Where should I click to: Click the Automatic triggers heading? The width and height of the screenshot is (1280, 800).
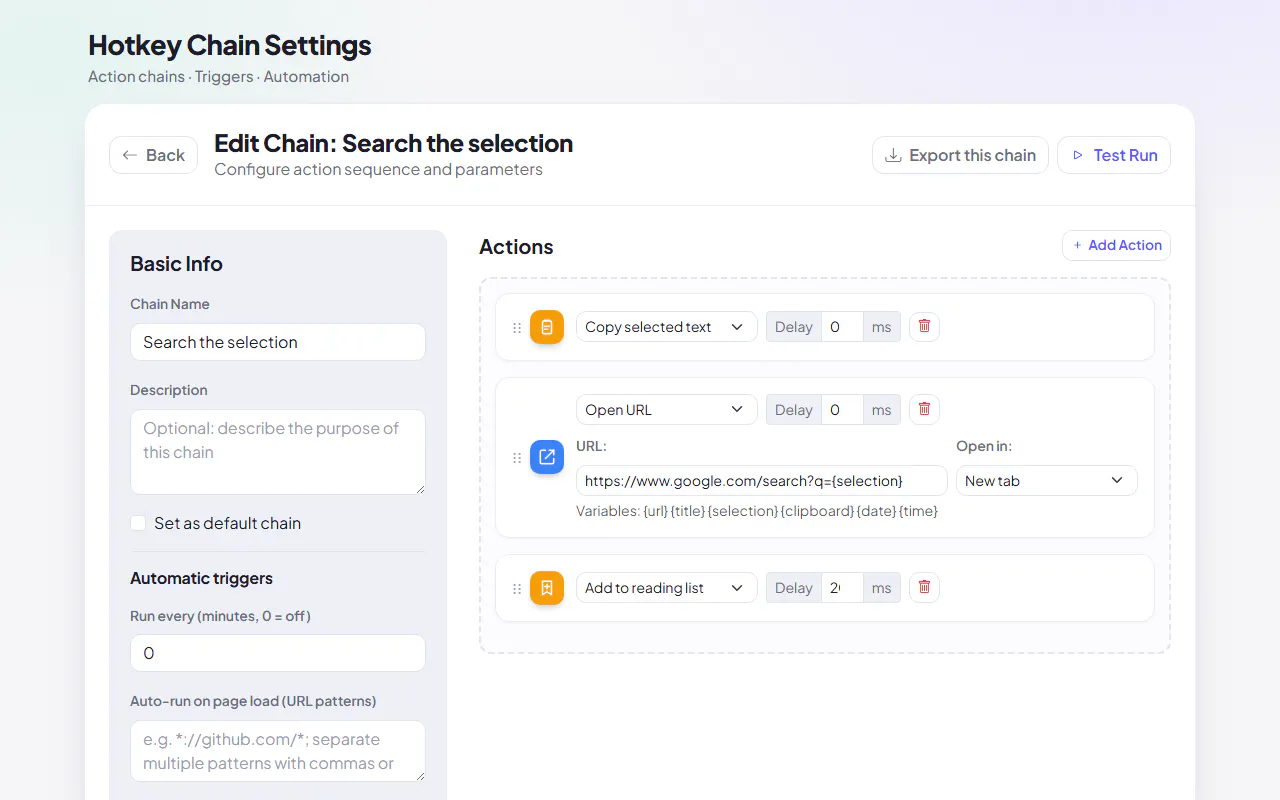201,578
